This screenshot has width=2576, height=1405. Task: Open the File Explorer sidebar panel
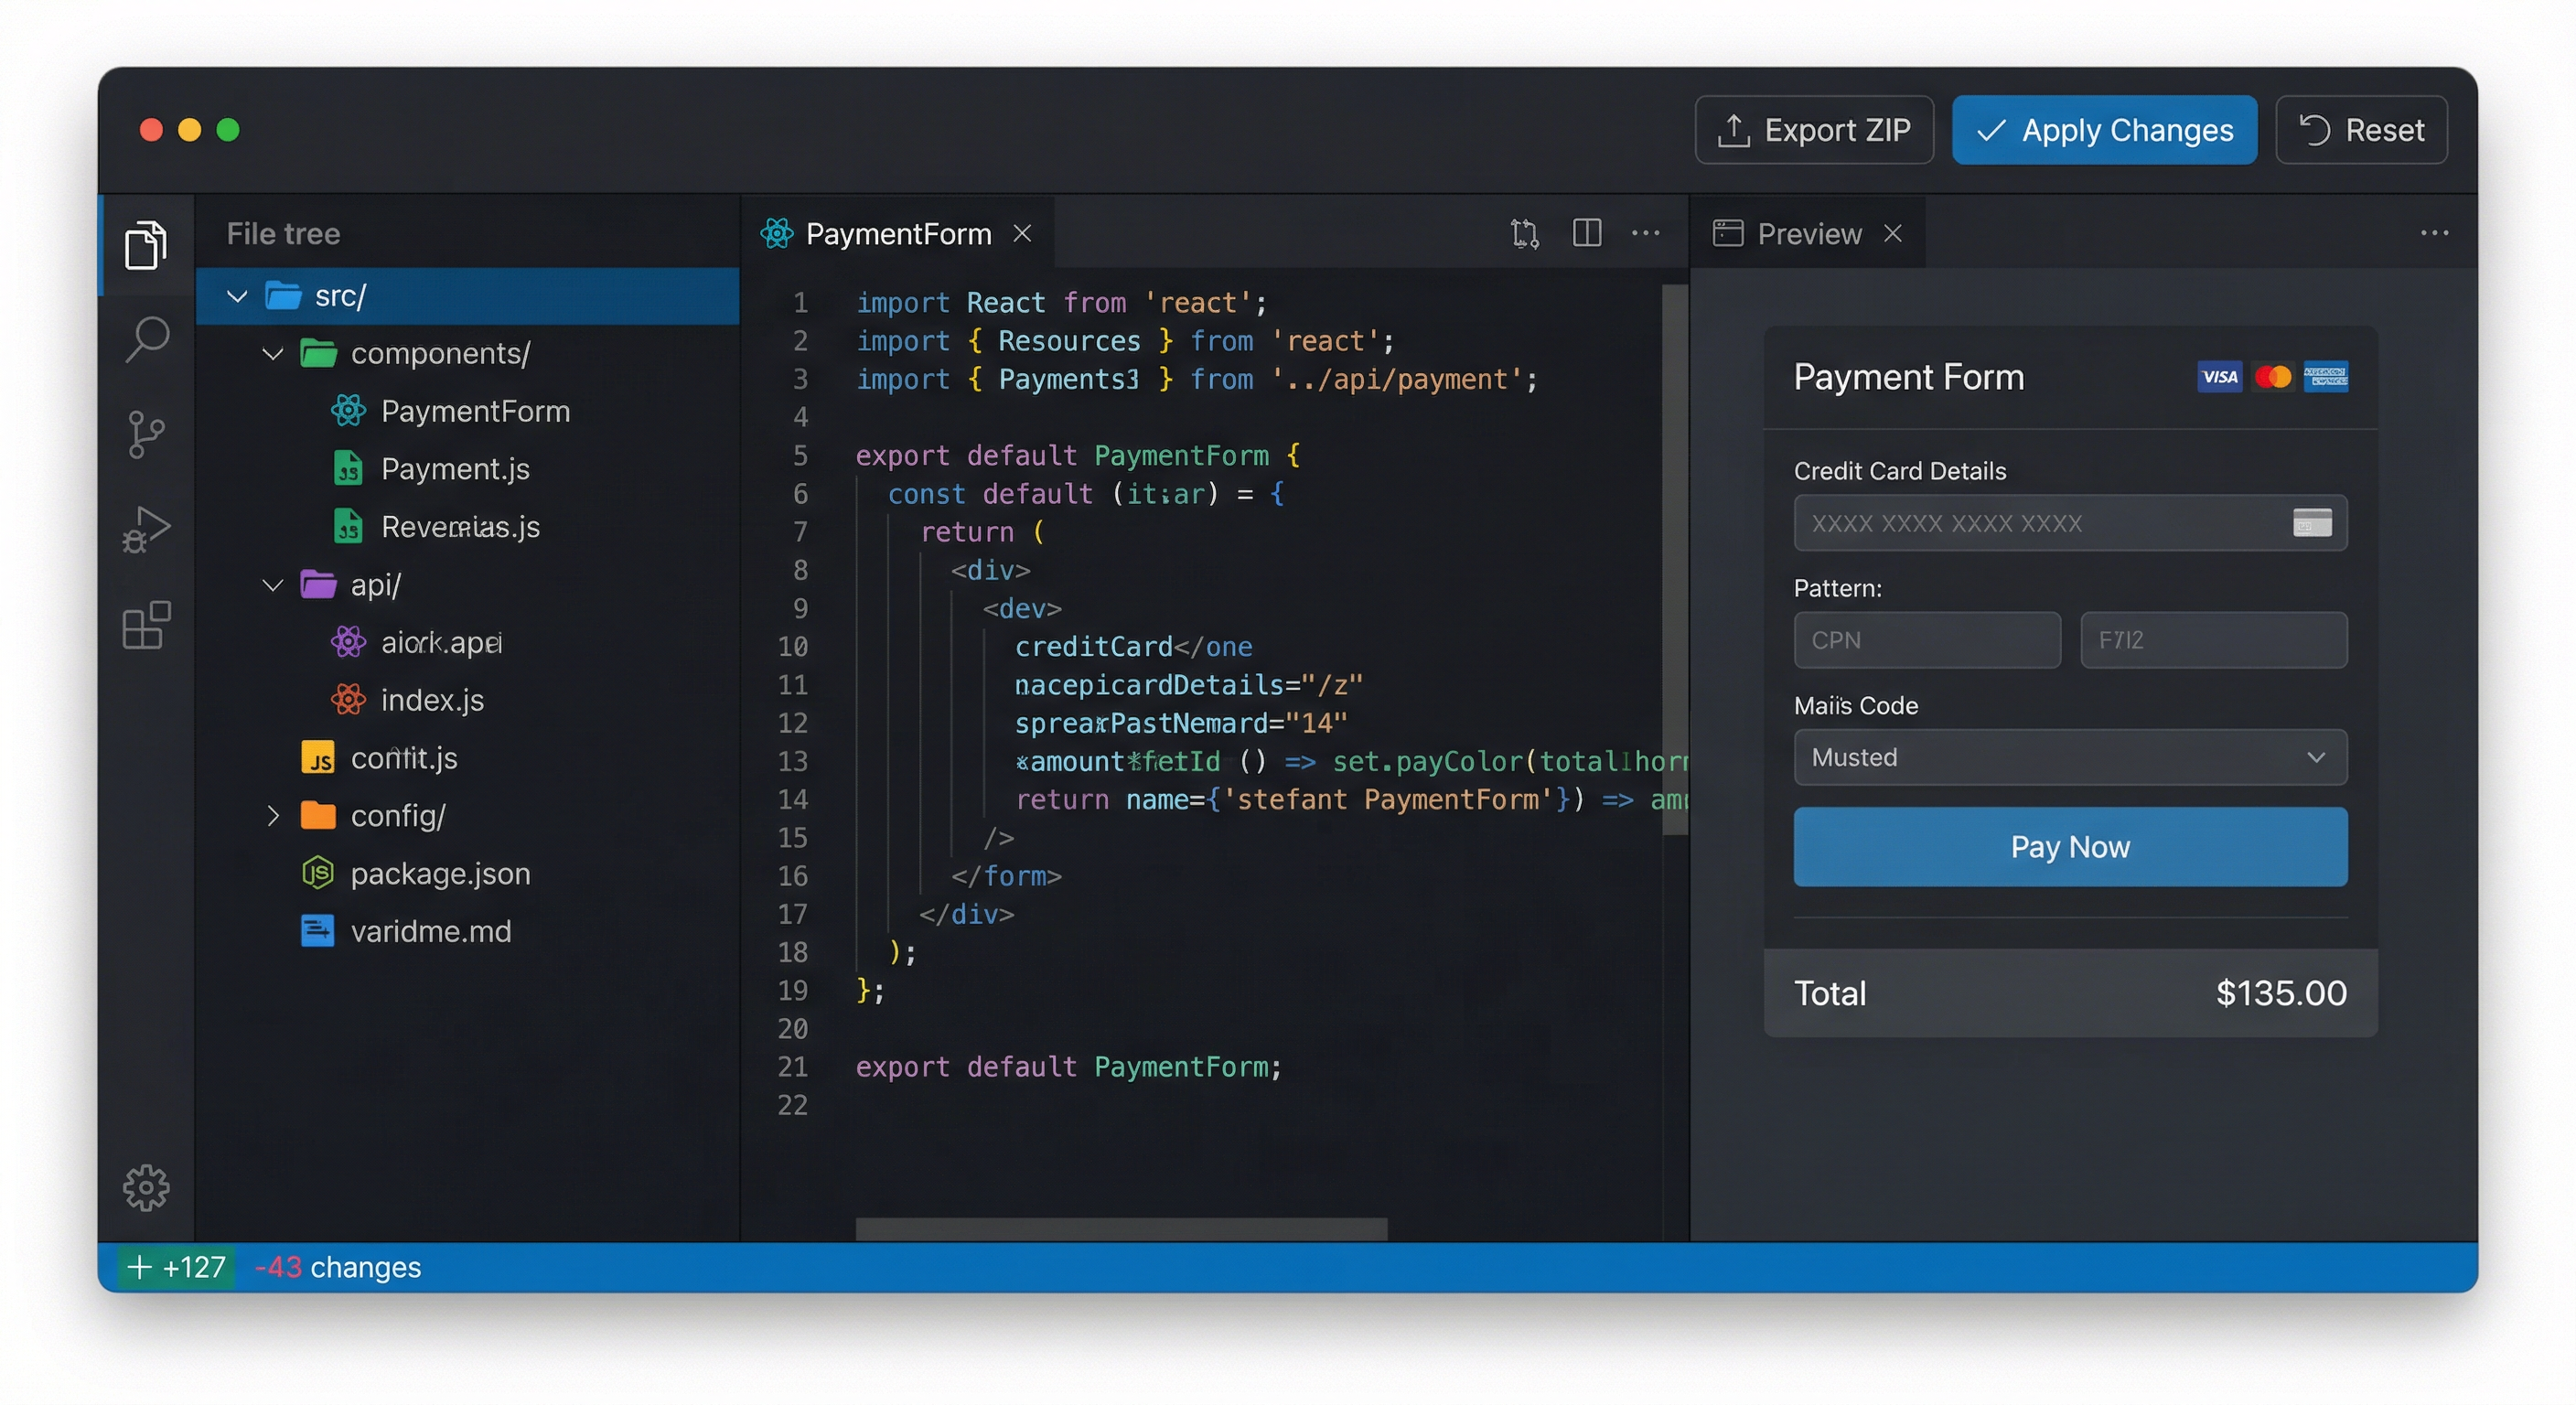(x=147, y=243)
